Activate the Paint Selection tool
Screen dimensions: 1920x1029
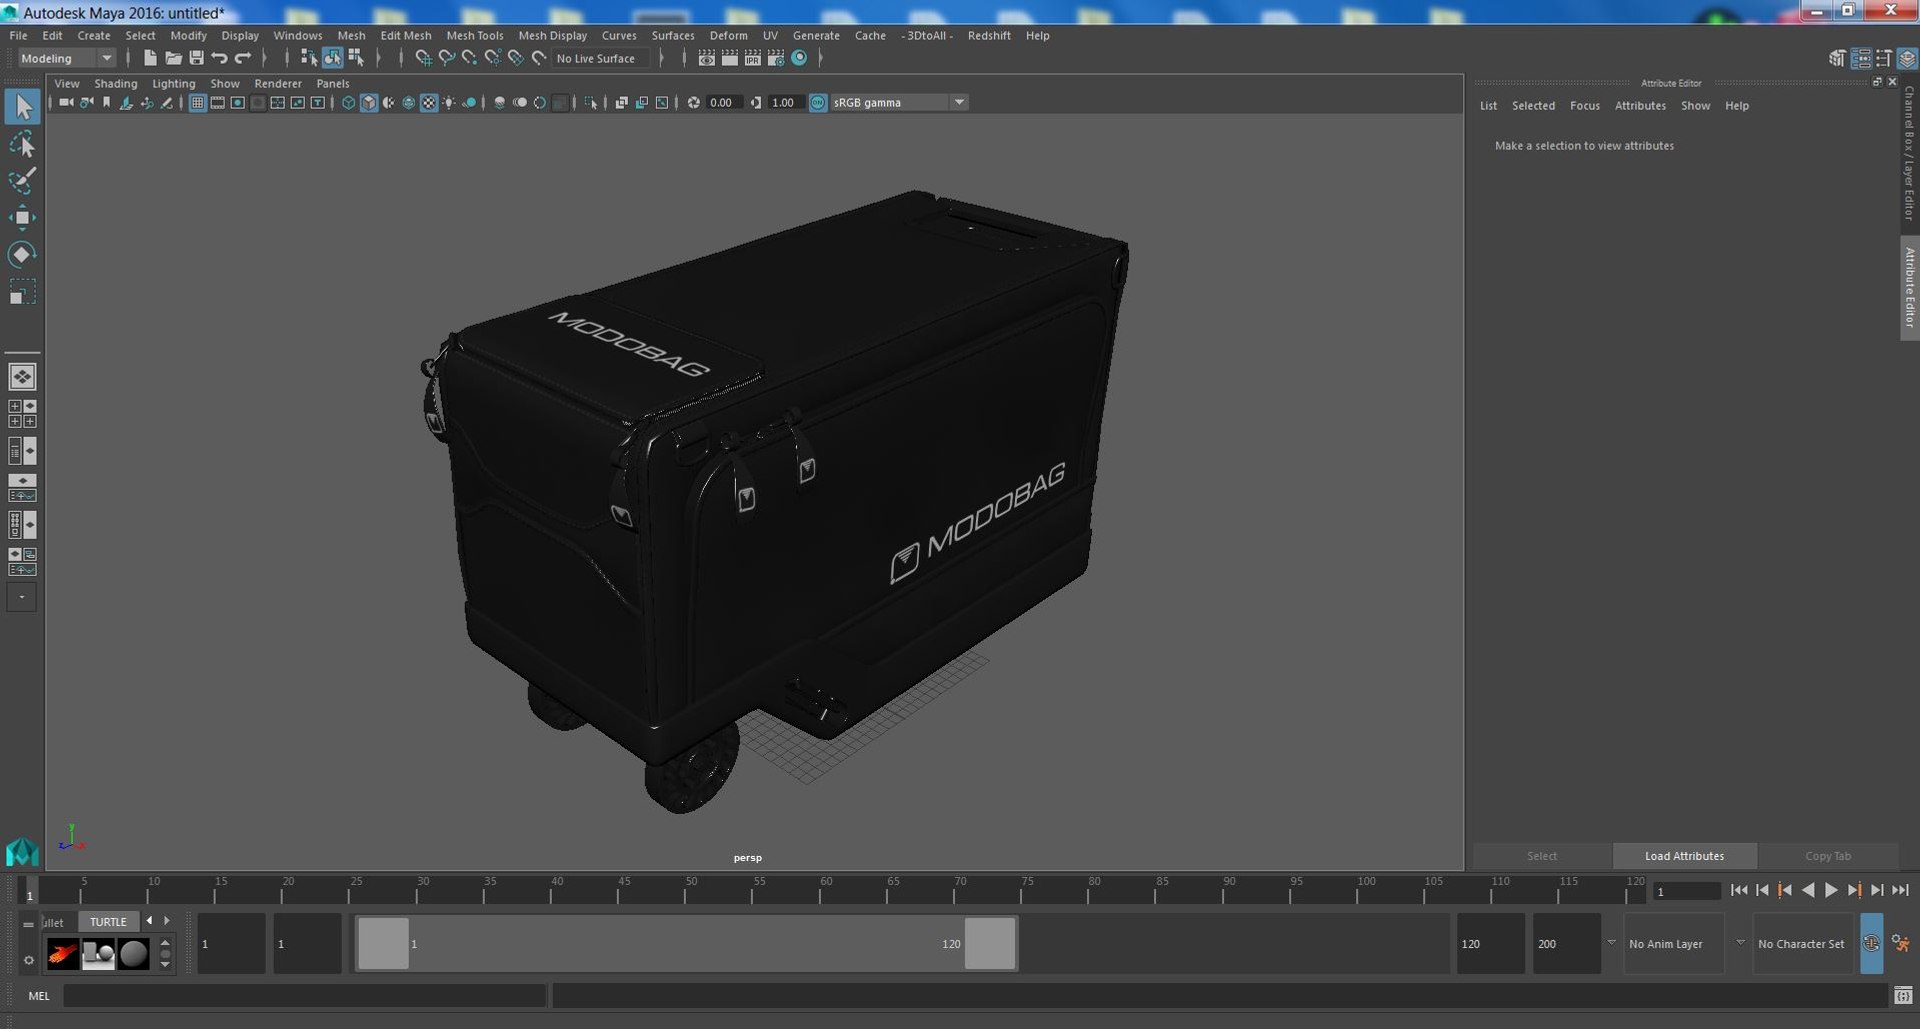tap(22, 181)
